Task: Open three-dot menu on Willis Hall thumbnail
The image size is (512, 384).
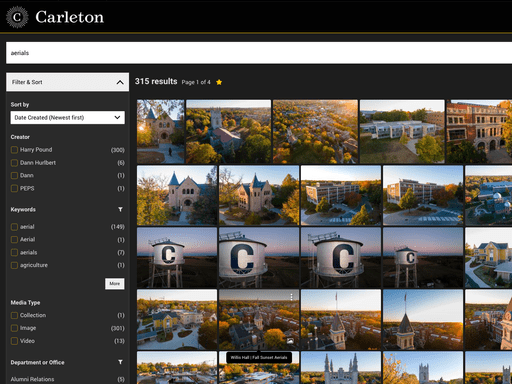Action: (291, 297)
